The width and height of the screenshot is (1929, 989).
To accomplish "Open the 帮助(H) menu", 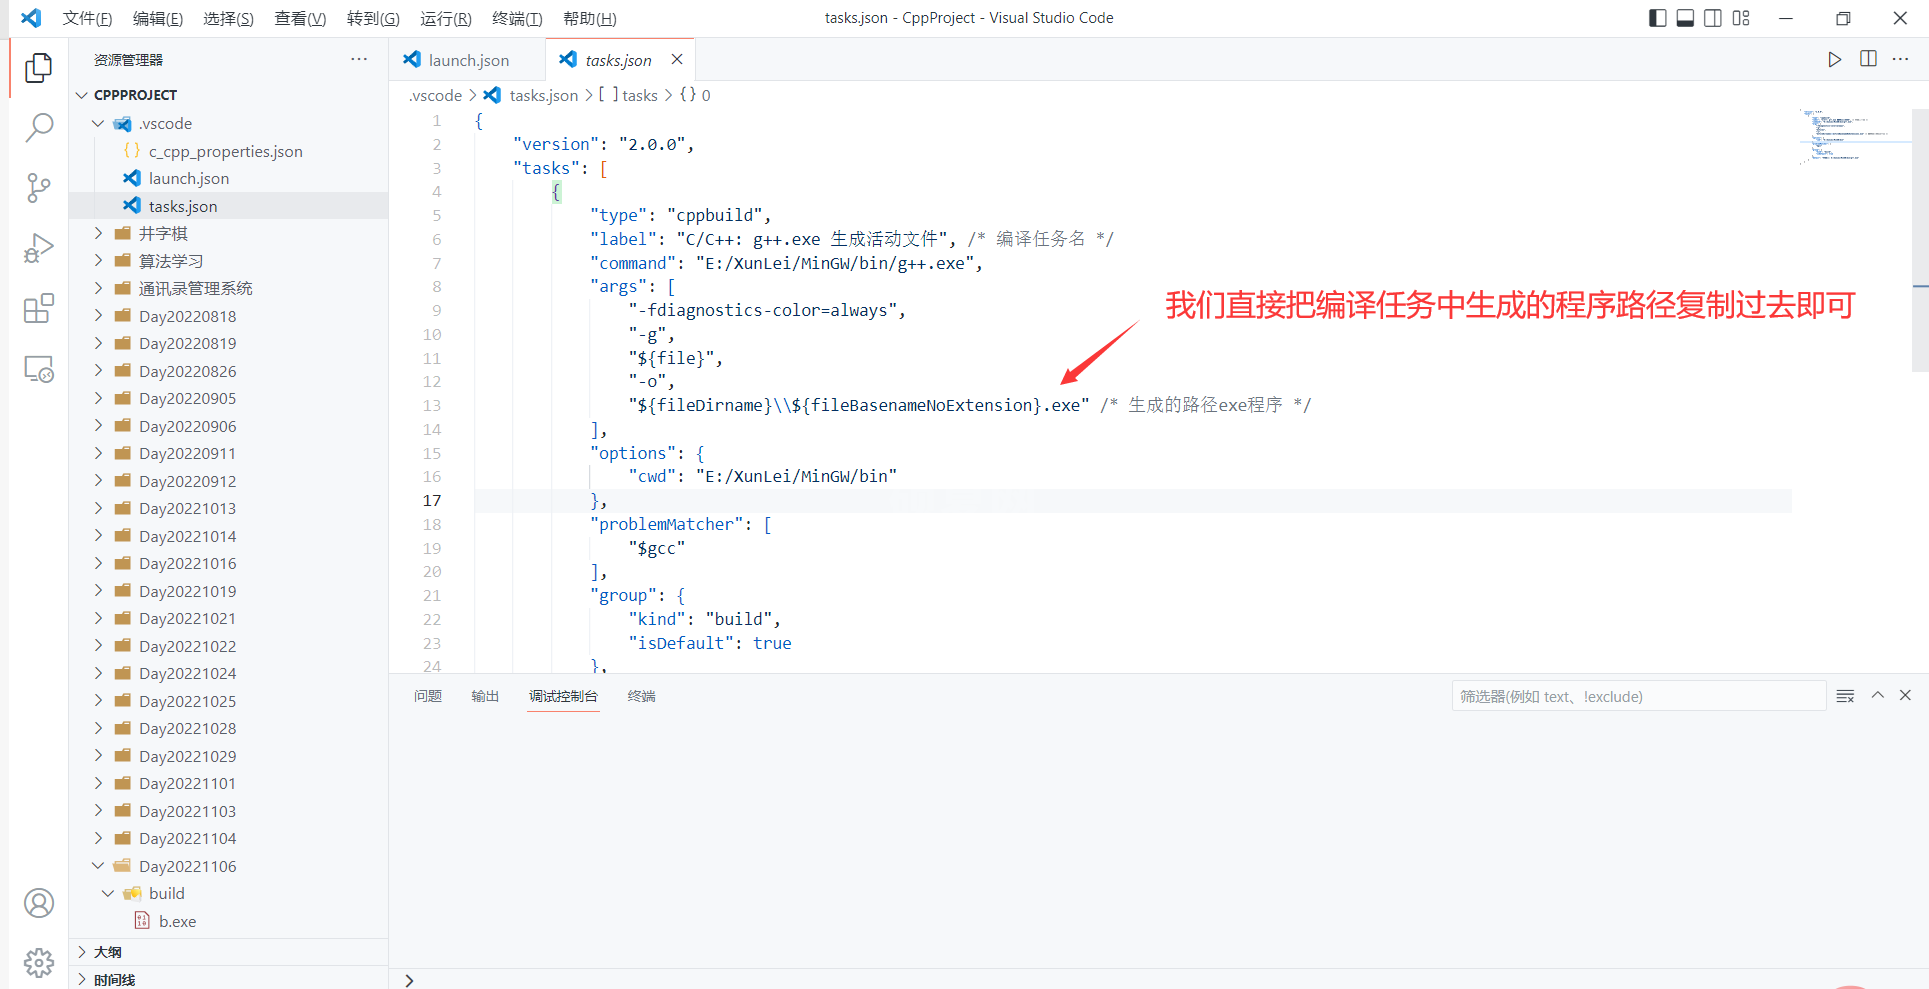I will click(589, 18).
